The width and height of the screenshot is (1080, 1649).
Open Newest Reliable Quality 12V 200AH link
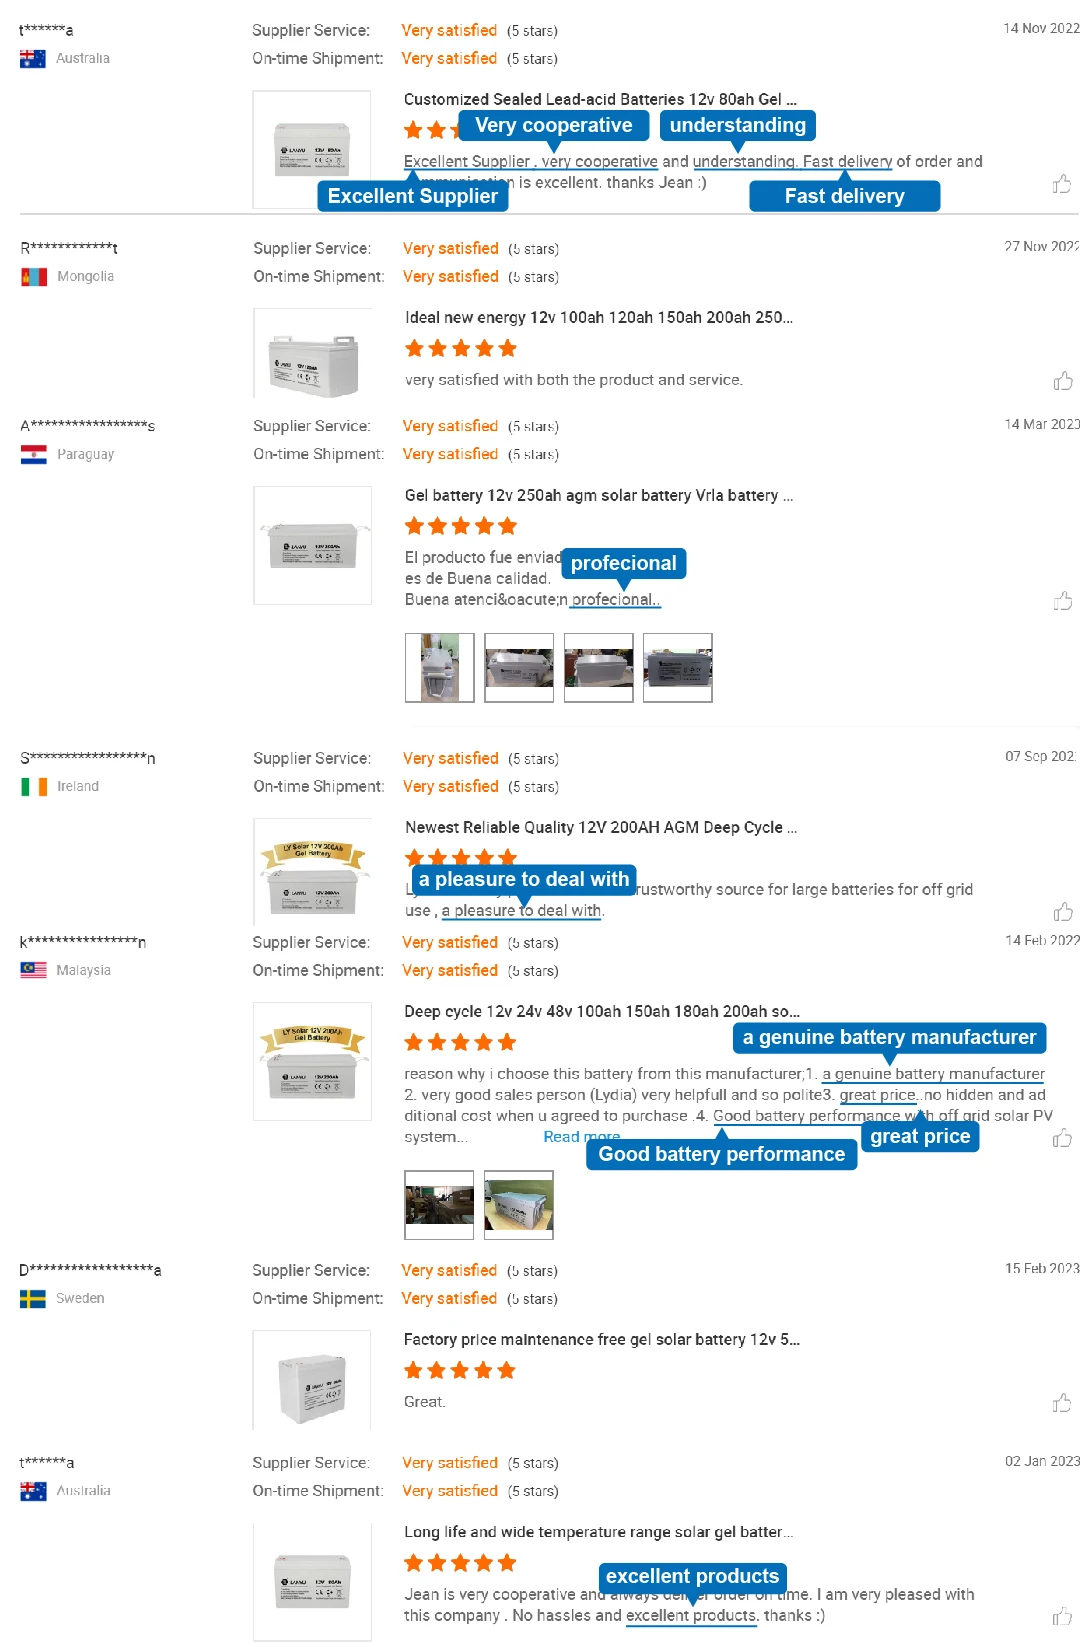point(600,828)
